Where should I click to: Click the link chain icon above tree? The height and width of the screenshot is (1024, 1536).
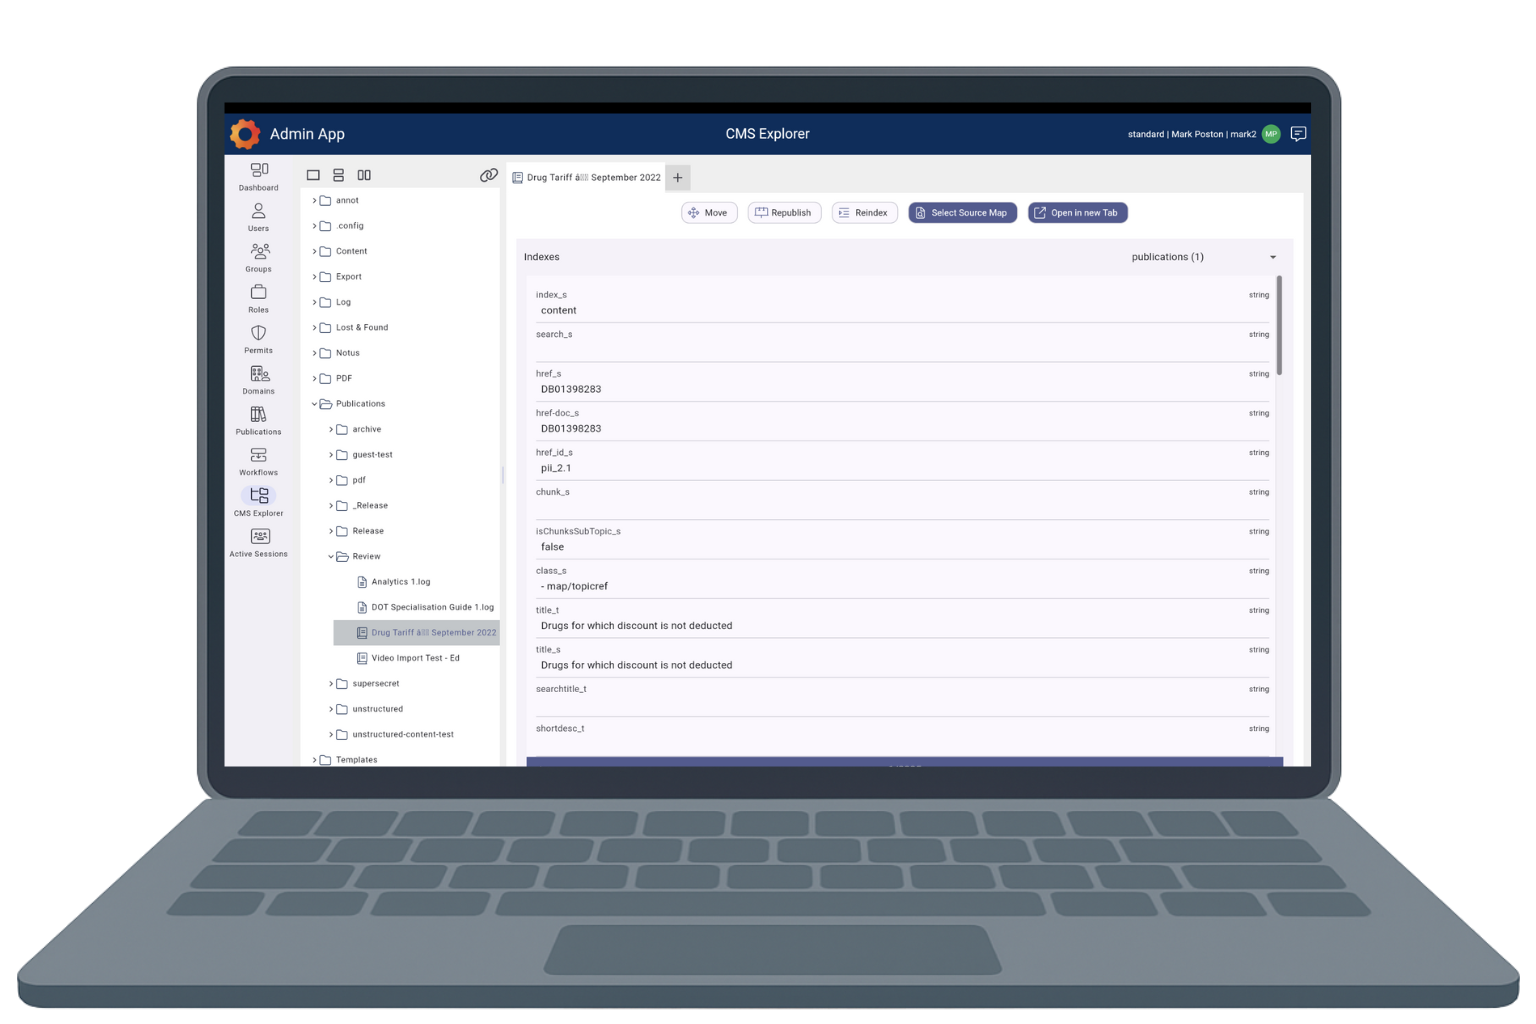[488, 175]
